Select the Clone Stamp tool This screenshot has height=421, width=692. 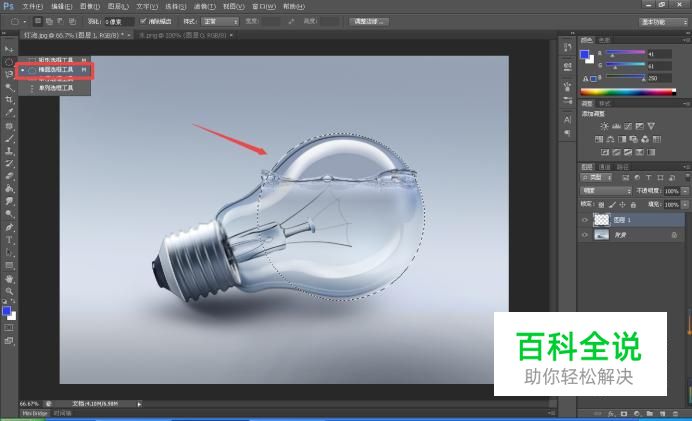click(9, 151)
